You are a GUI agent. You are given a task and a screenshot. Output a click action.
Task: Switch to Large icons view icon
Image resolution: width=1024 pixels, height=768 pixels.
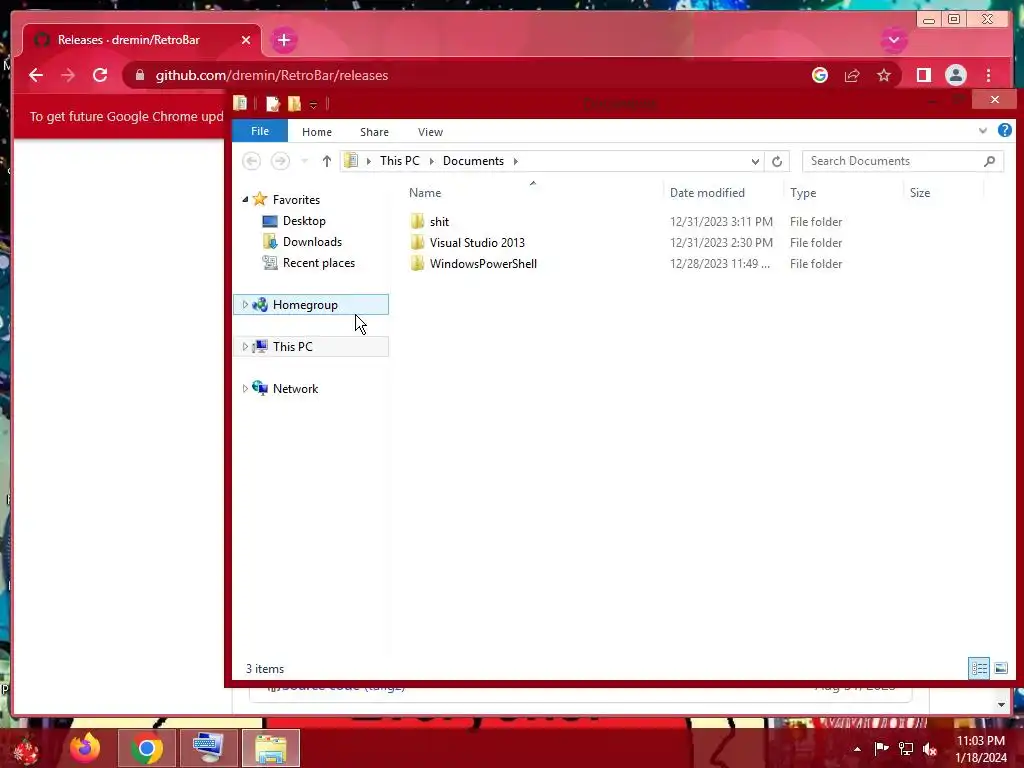point(1000,668)
